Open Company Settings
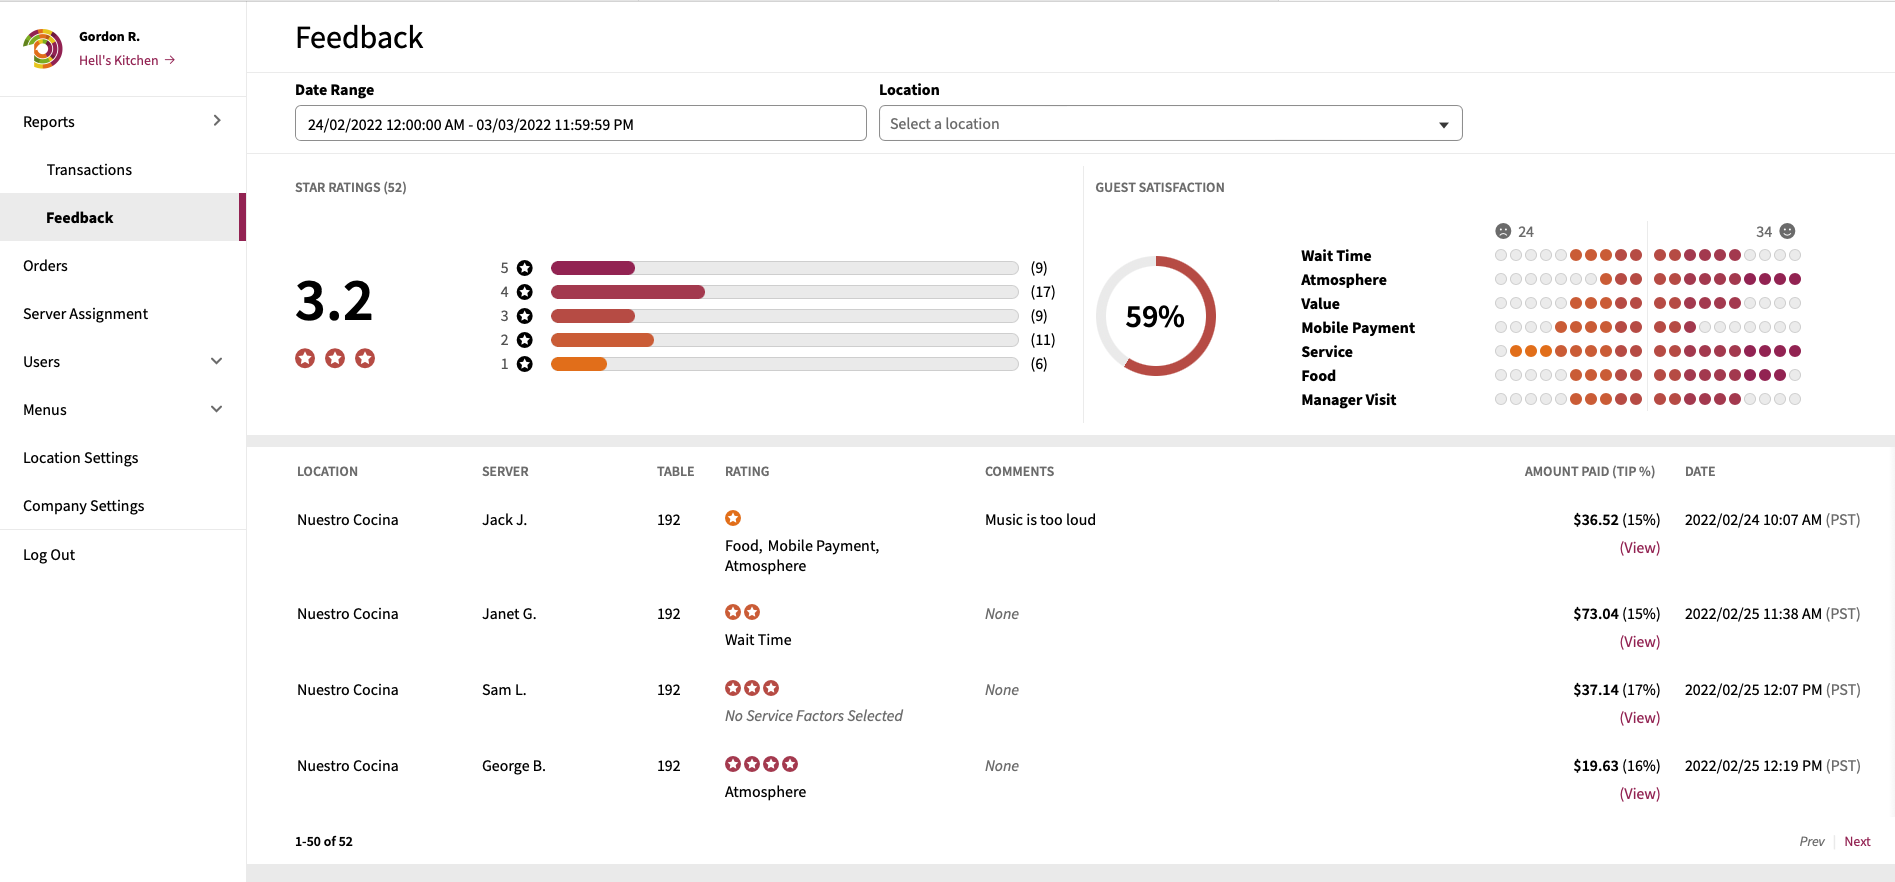The width and height of the screenshot is (1895, 882). click(x=84, y=505)
